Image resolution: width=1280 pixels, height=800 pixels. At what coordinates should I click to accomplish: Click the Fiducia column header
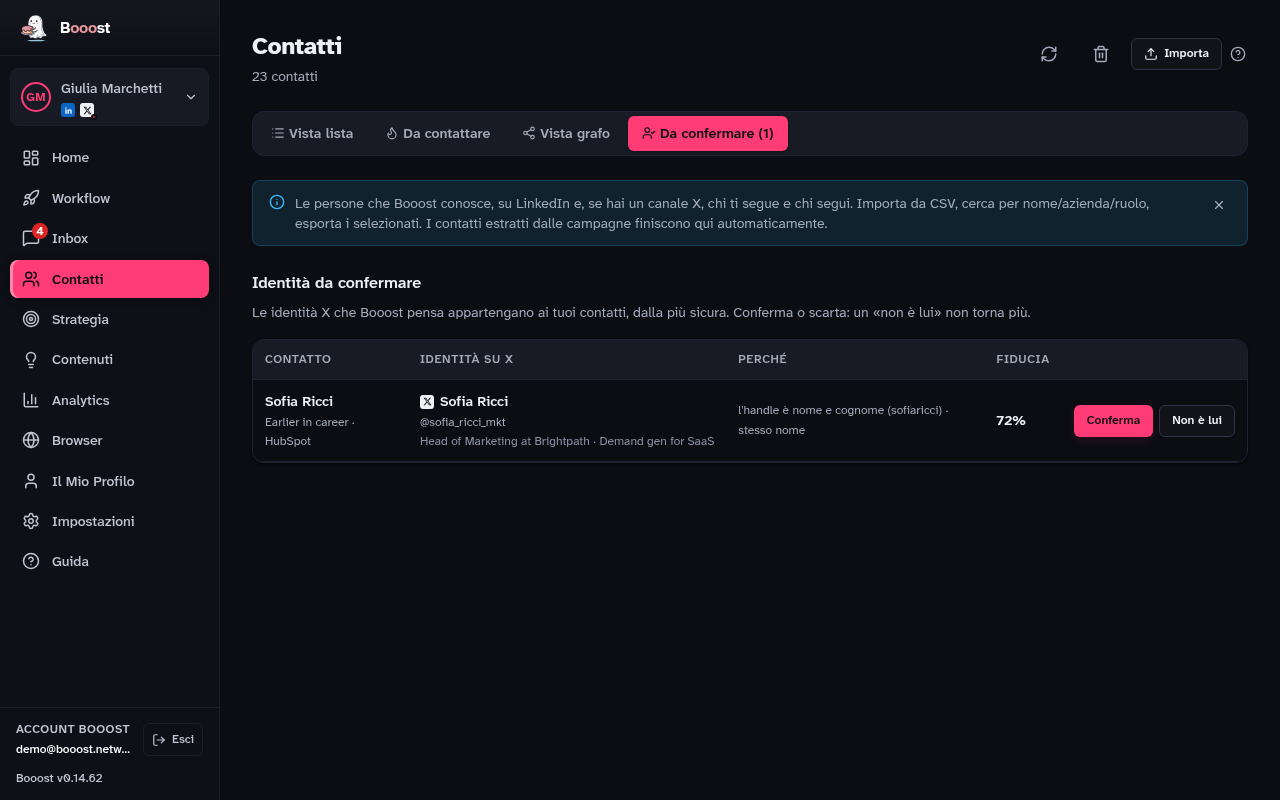(x=1023, y=359)
